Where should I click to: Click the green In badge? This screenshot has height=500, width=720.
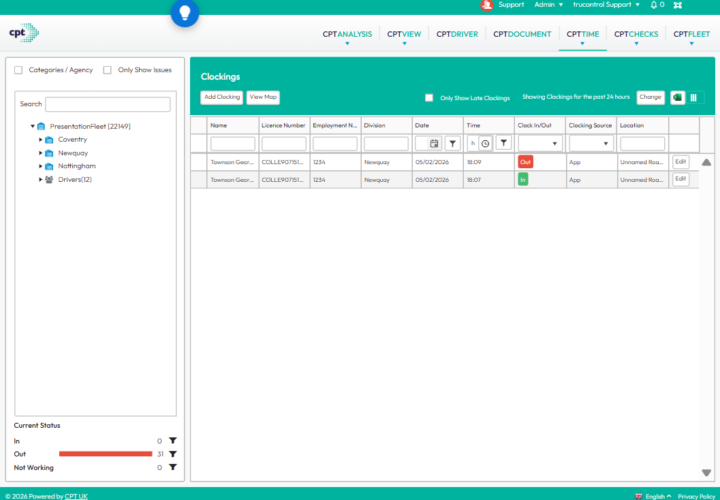click(x=523, y=180)
